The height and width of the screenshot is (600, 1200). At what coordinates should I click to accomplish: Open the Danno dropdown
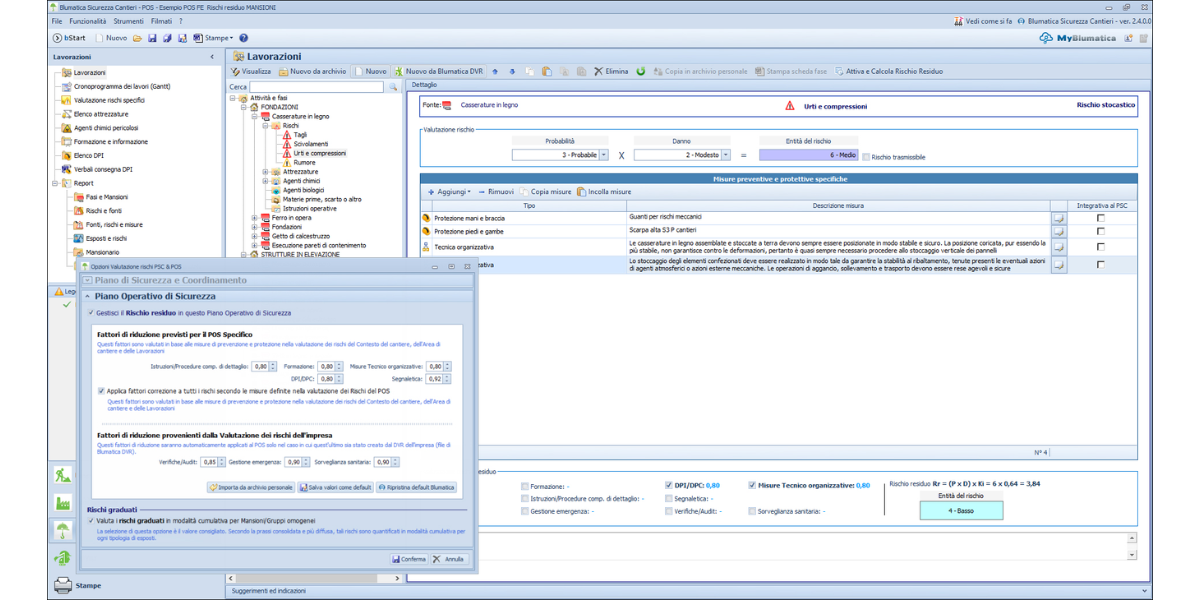[x=725, y=155]
